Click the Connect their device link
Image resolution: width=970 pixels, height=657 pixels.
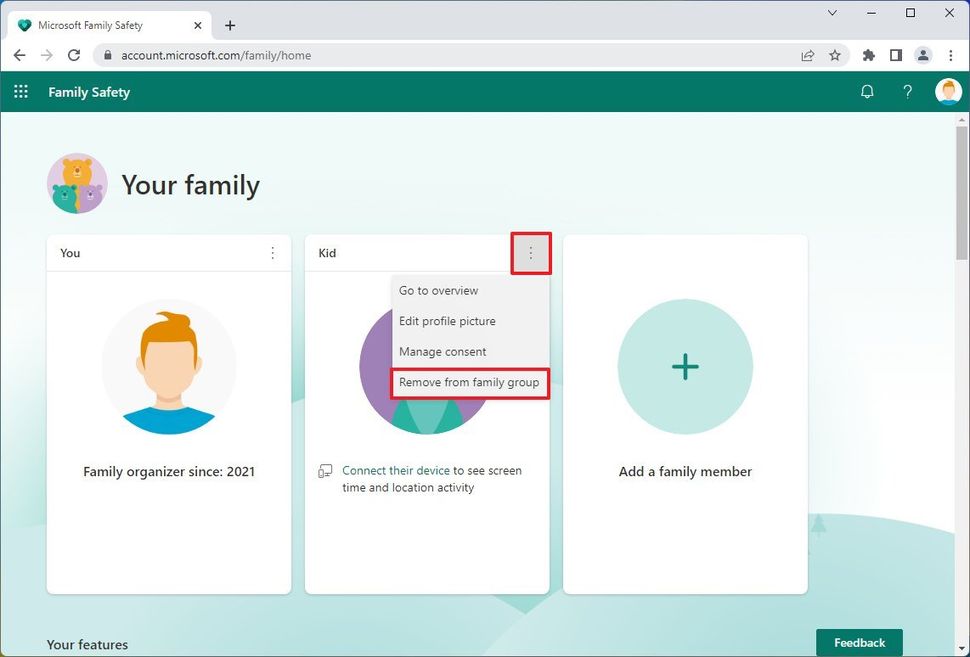click(395, 470)
